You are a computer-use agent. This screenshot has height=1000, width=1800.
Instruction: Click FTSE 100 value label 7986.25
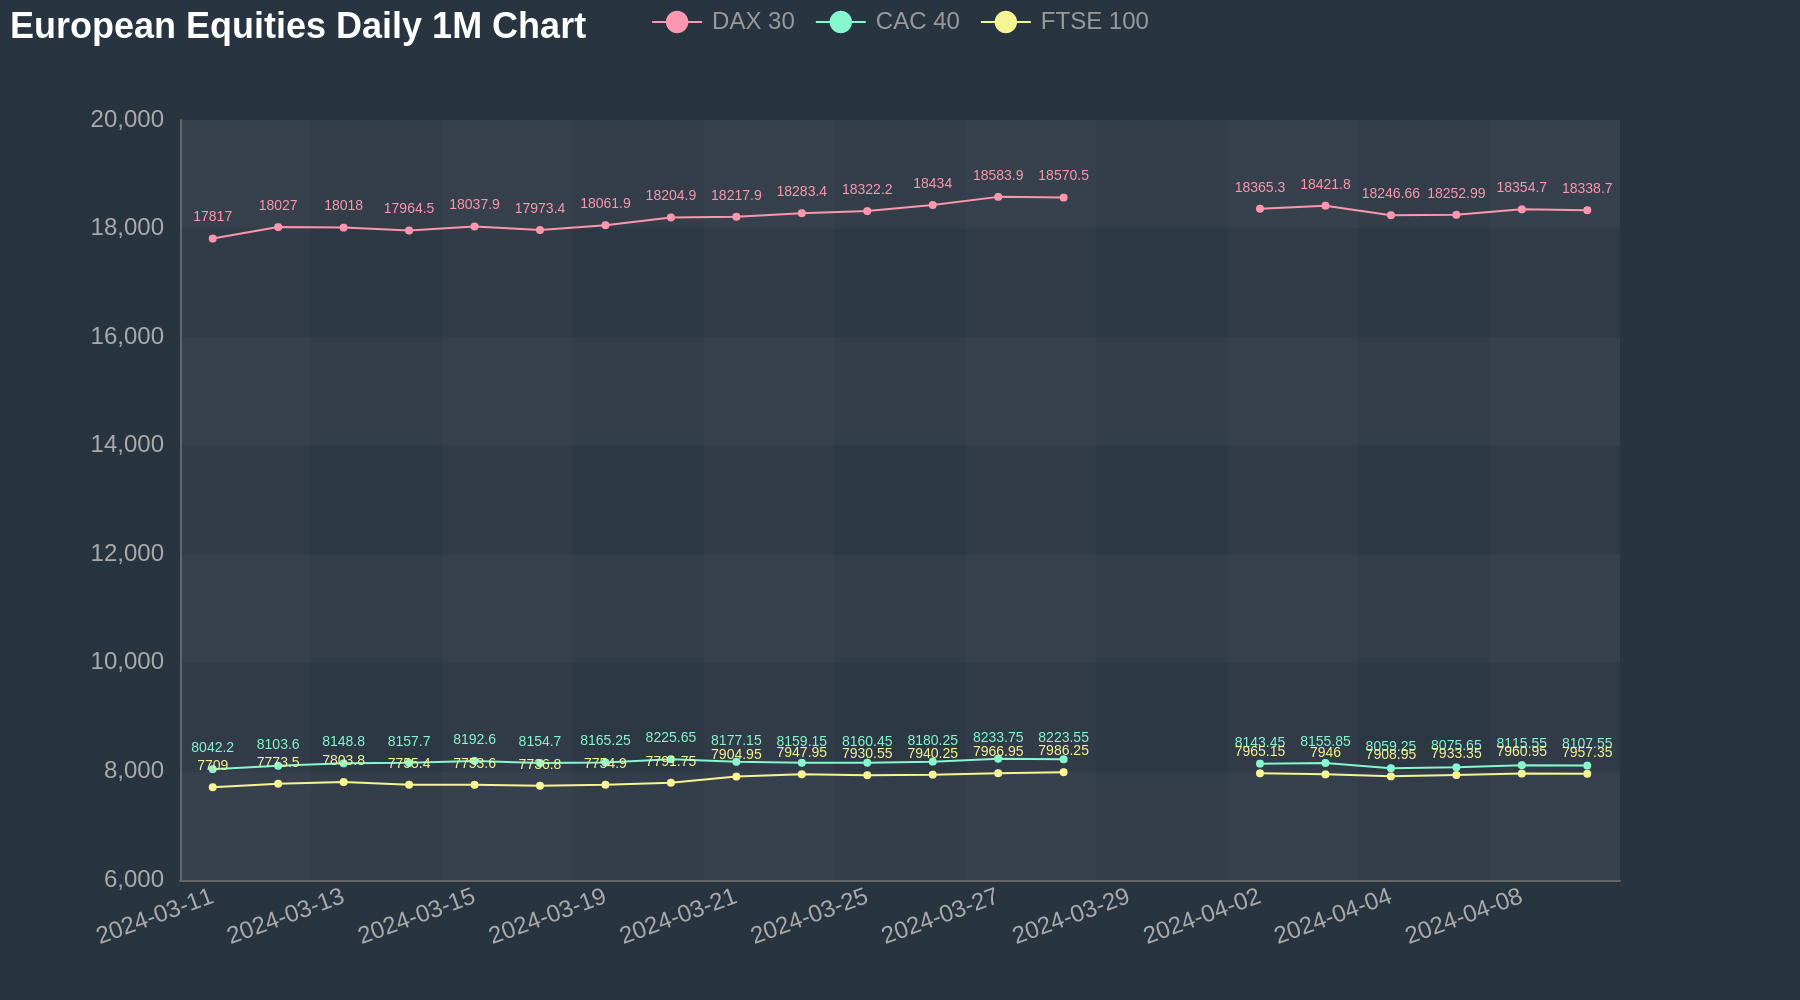tap(1064, 751)
